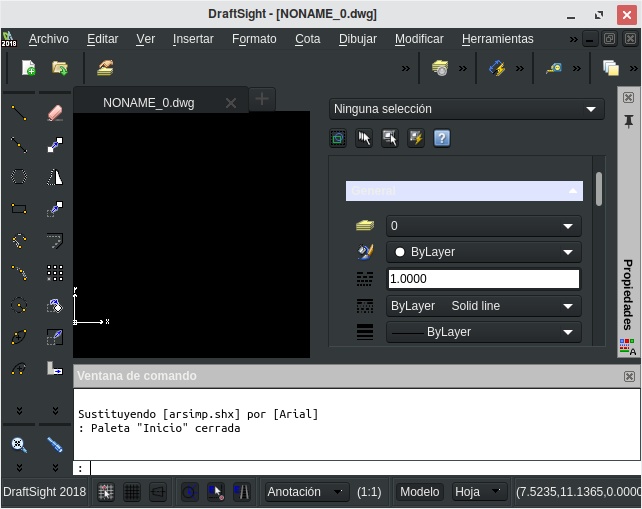Open the Archivo menu

[49, 39]
